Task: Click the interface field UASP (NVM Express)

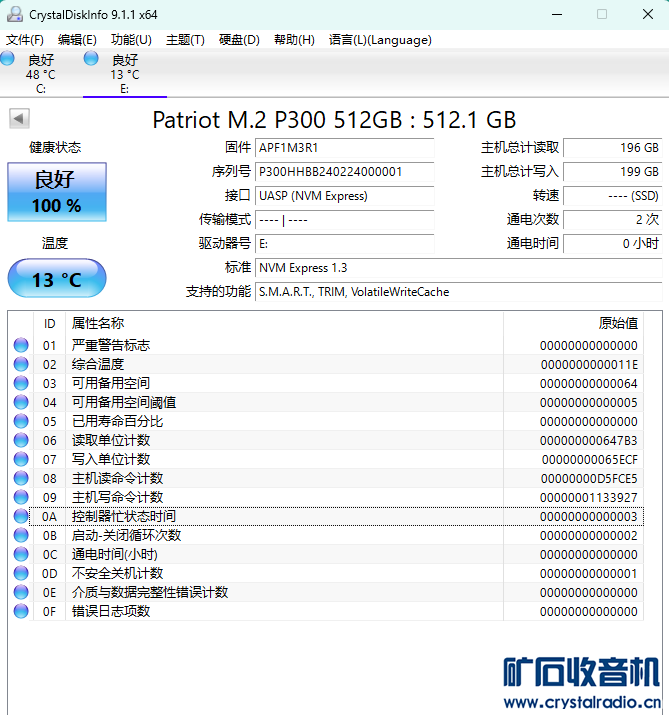Action: [345, 196]
